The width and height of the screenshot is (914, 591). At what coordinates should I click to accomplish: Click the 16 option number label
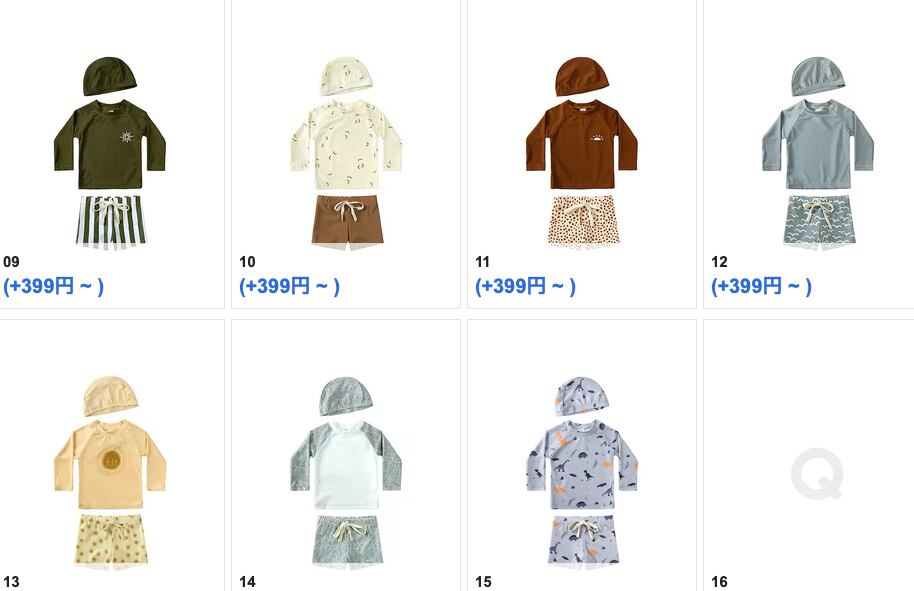(719, 582)
